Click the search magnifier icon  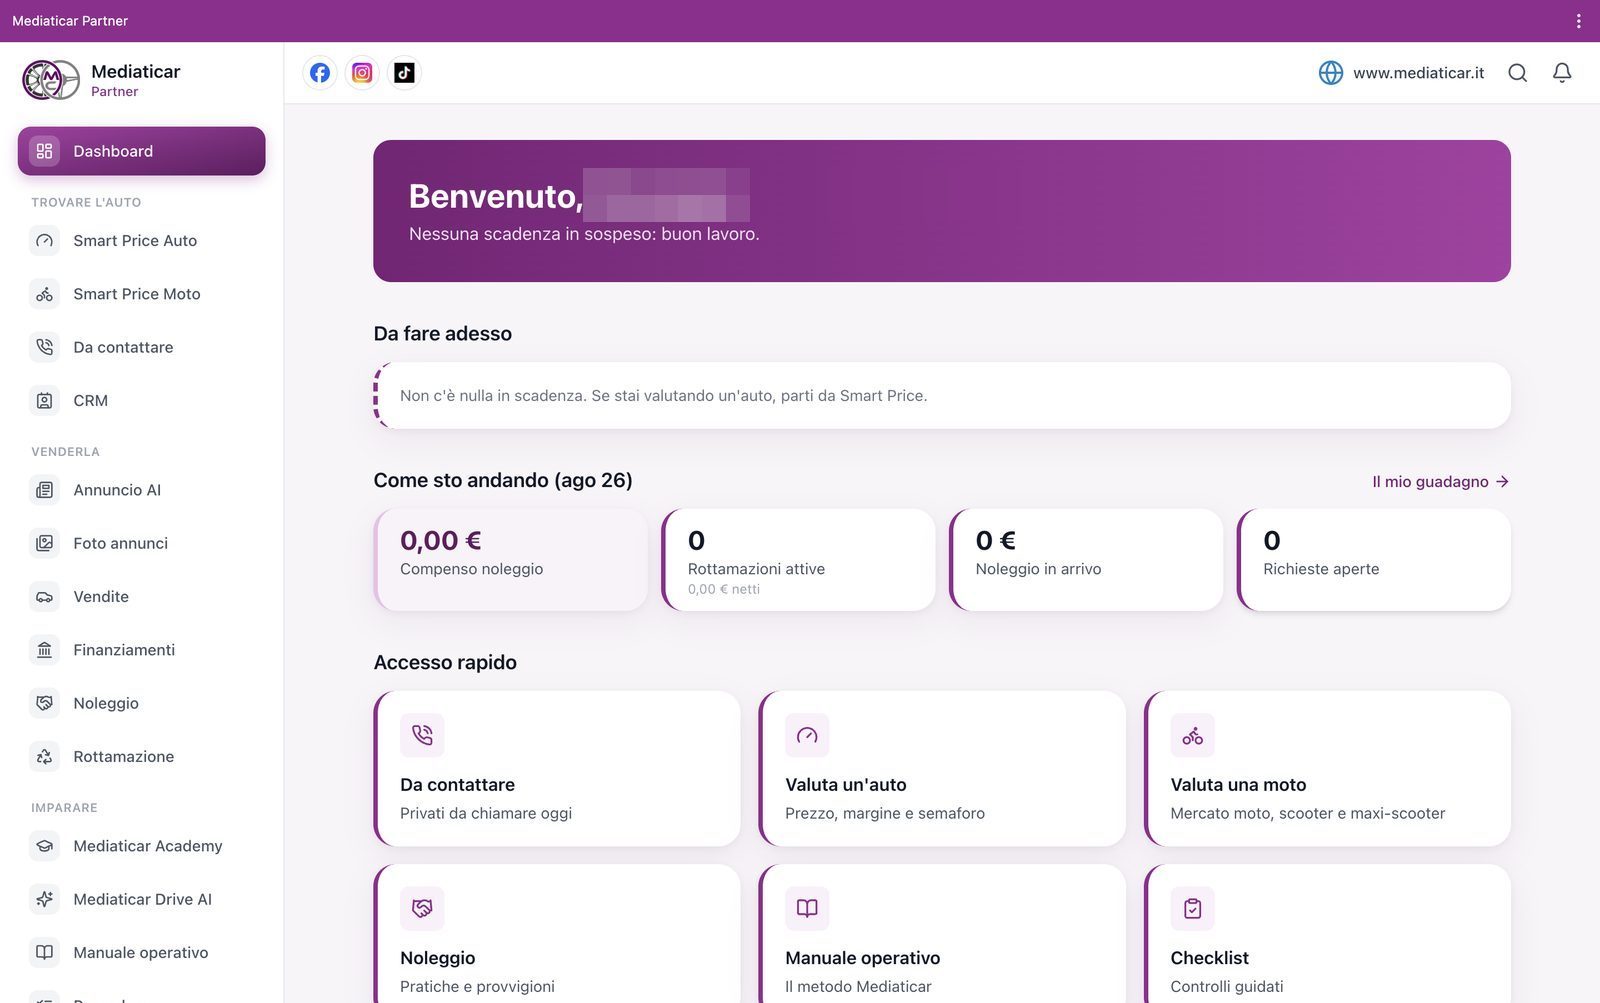[x=1517, y=73]
